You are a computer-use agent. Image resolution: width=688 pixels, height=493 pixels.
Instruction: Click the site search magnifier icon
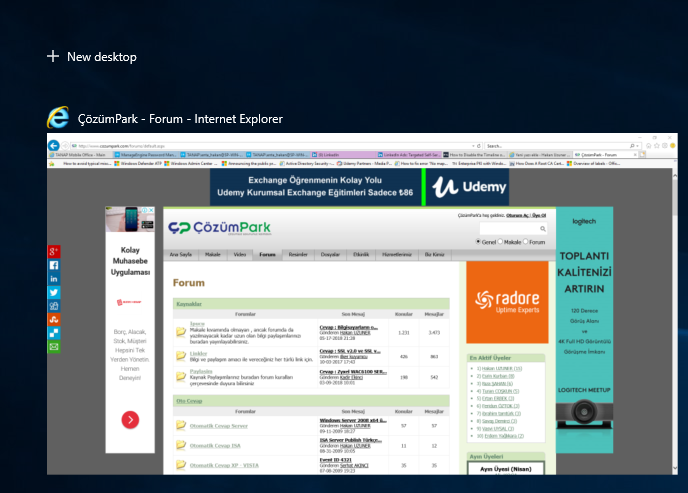(542, 229)
